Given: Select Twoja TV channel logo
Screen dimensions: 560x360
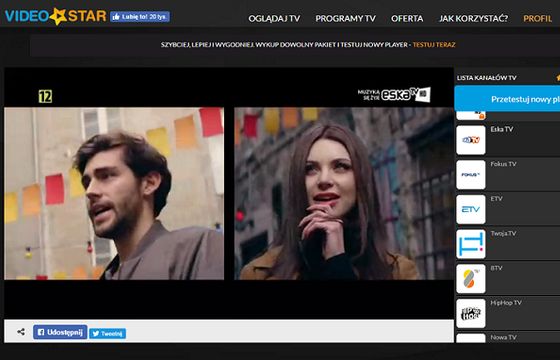Looking at the screenshot, I should [x=471, y=244].
